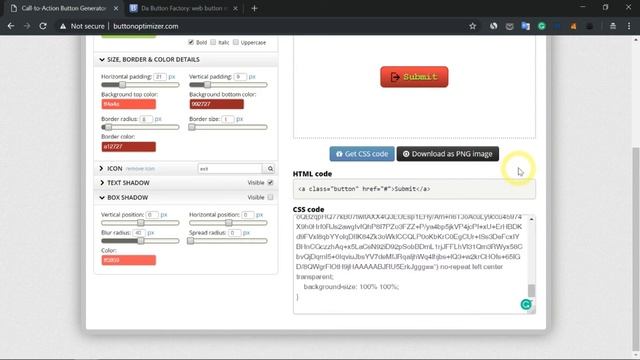
Task: Uncheck Text Shadow Visible checkbox
Action: [270, 182]
